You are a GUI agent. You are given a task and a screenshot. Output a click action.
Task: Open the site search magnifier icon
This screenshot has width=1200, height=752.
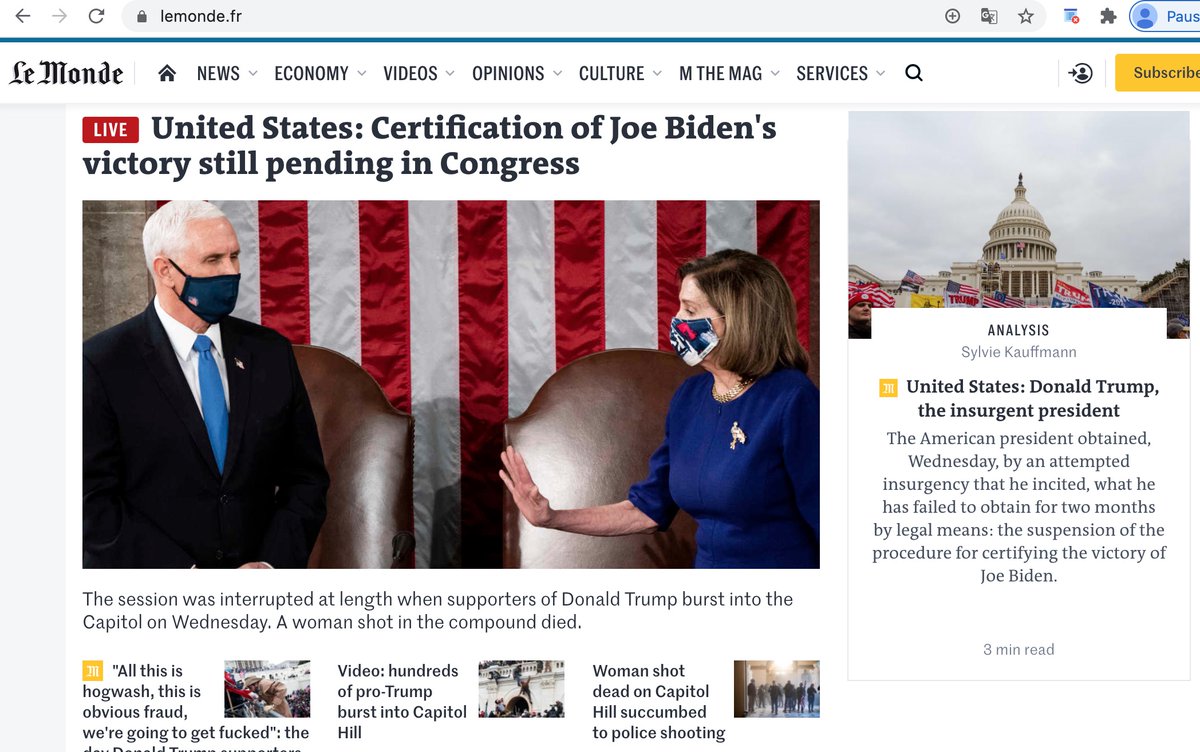pyautogui.click(x=914, y=73)
